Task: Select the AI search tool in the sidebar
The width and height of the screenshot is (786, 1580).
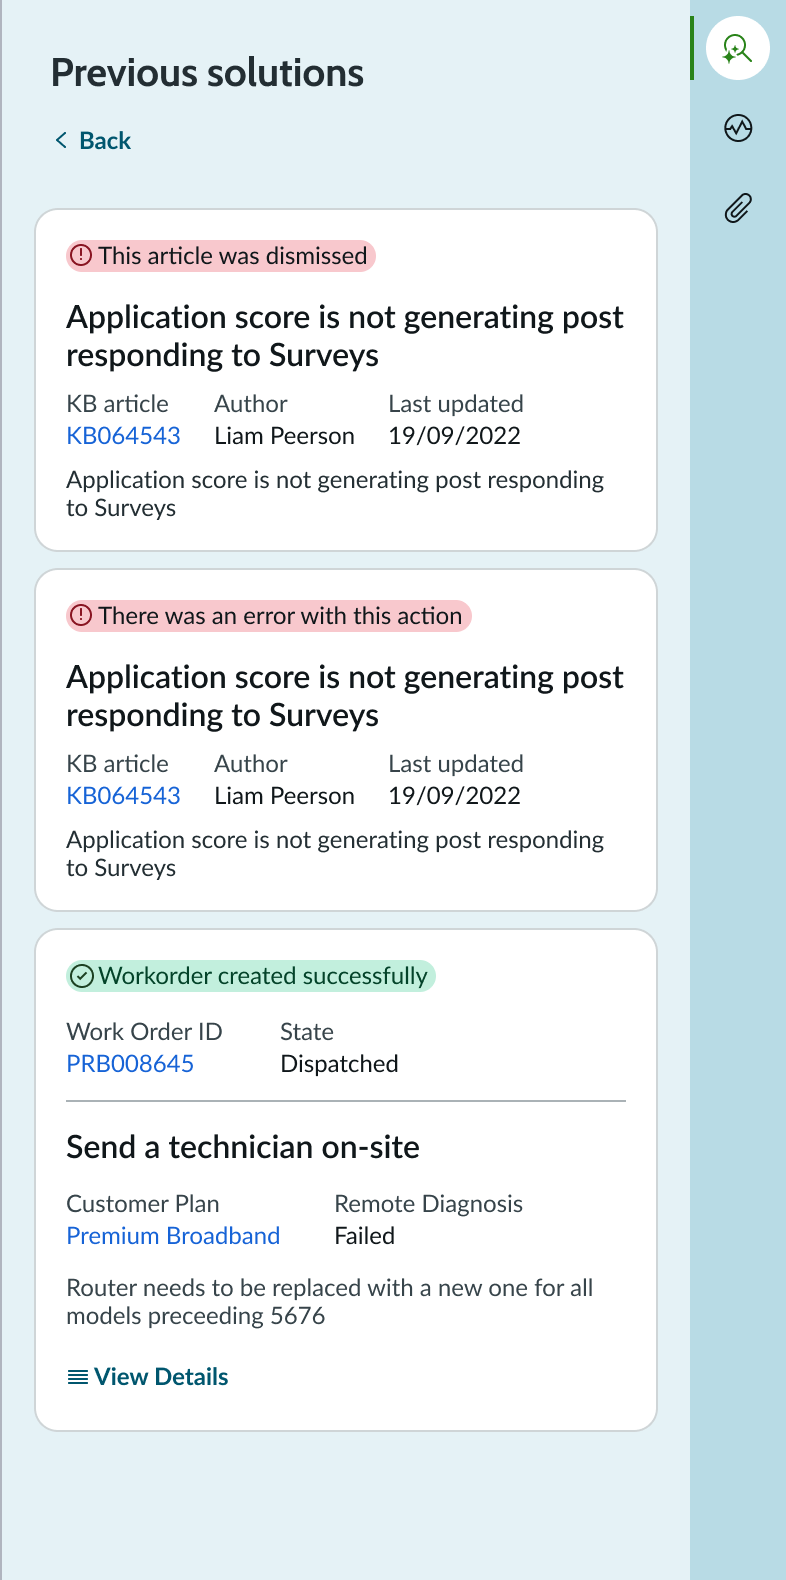Action: point(737,47)
